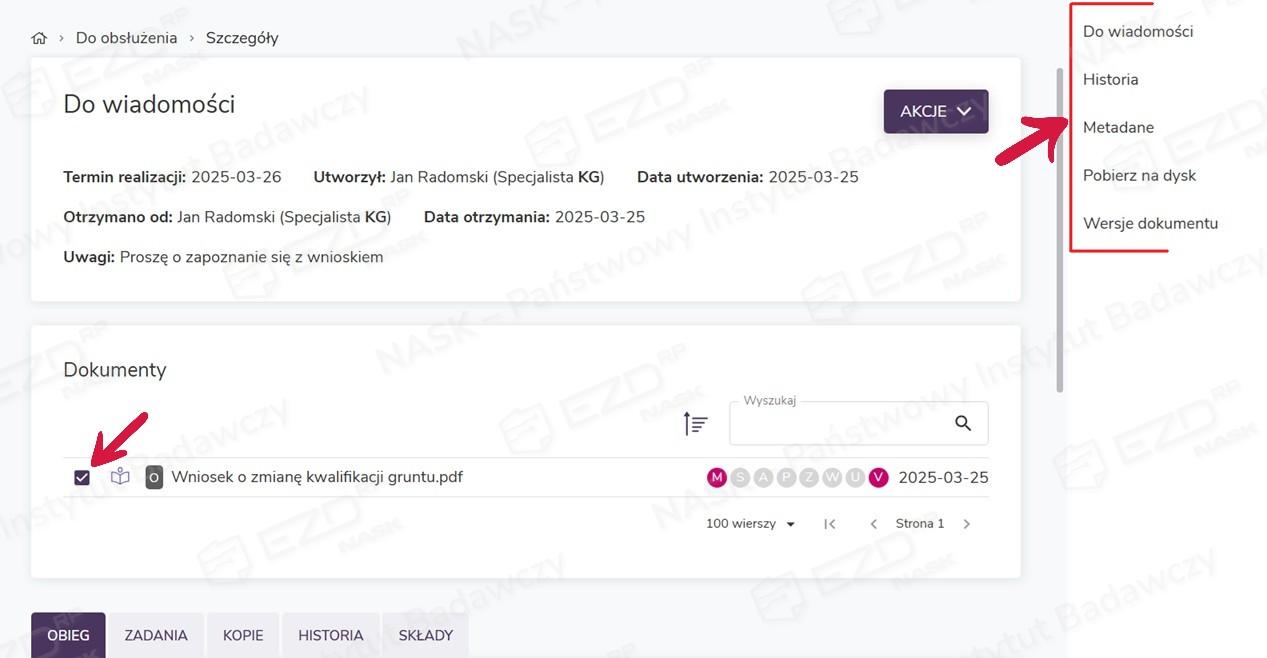Click the sort order icon in Dokumenty
The height and width of the screenshot is (658, 1267).
tap(695, 424)
